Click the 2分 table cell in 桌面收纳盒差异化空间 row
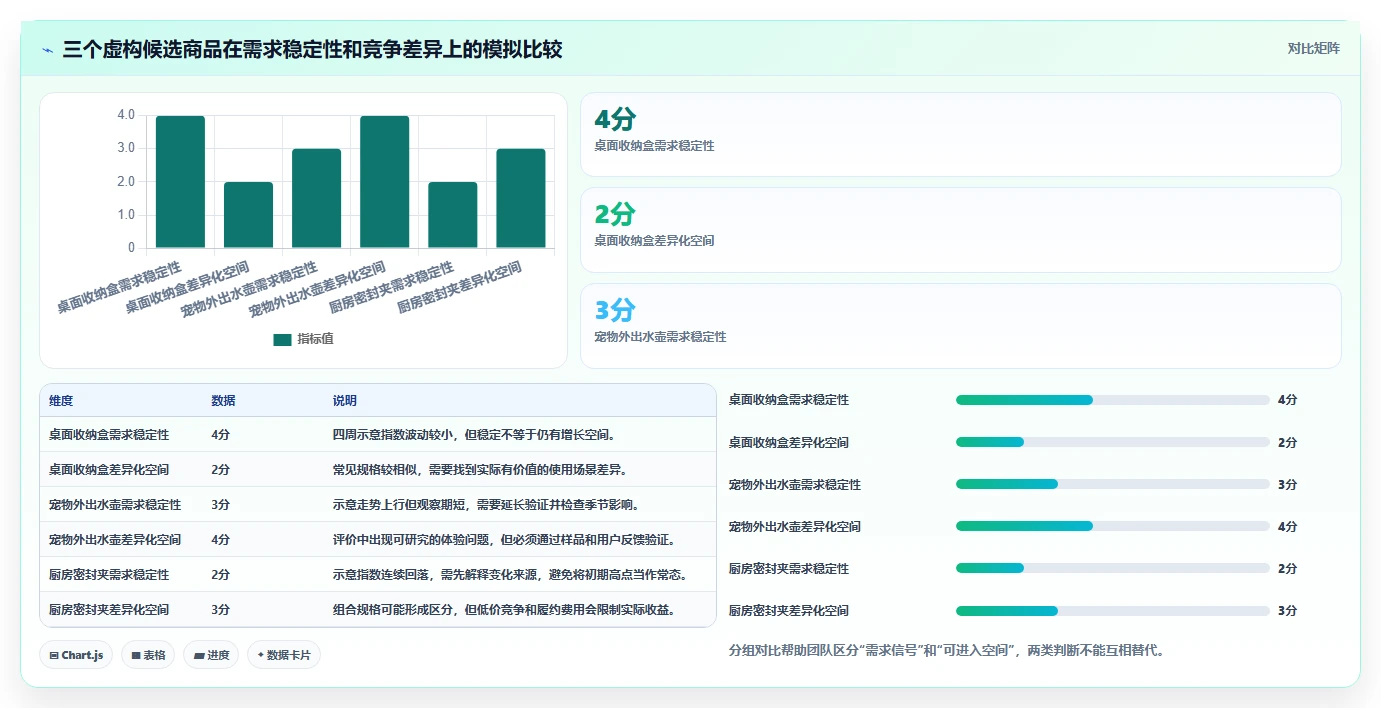The image size is (1381, 708). tap(220, 469)
